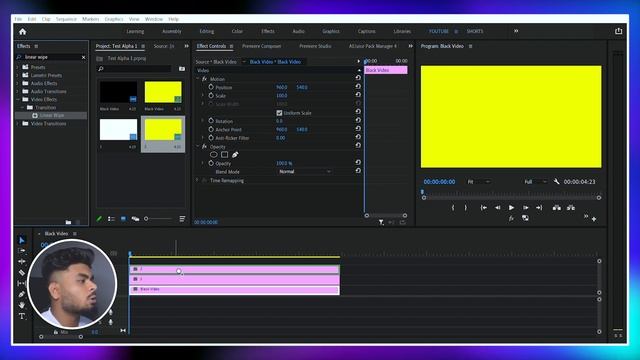Select the white clip thumbnail in Project

click(x=118, y=130)
